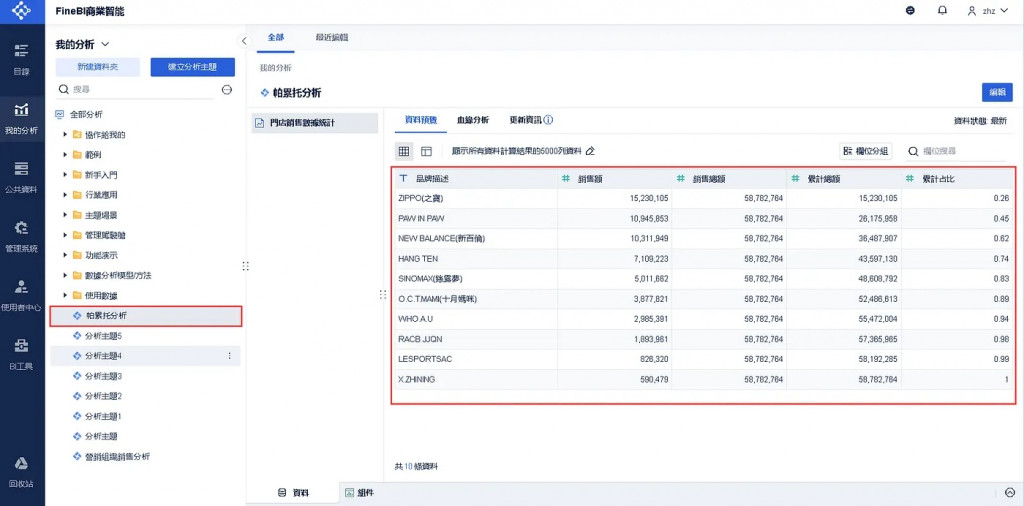Click the FineBI logo icon
1024x506 pixels.
22,11
